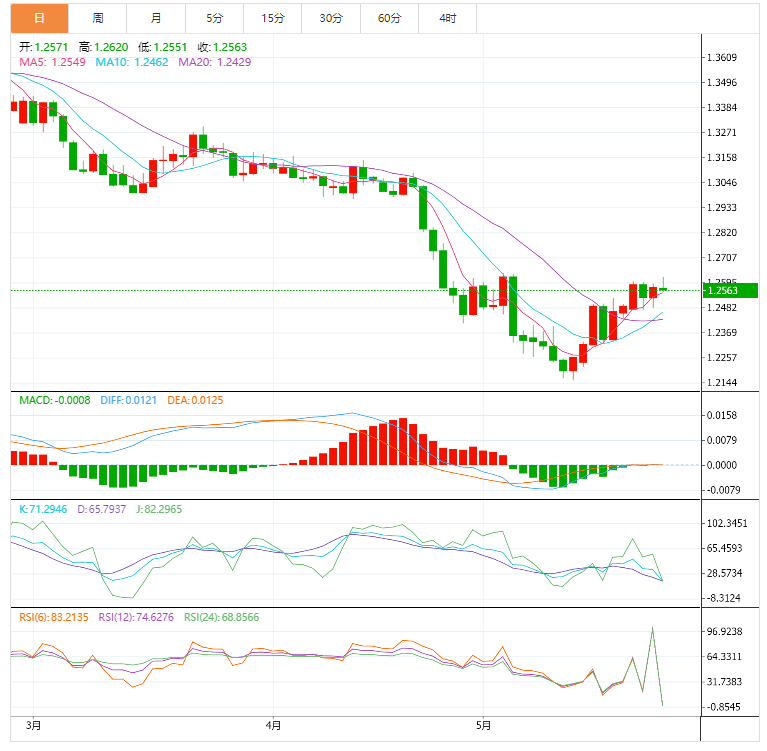Click the 3月 date axis marker
Viewport: 767px width, 751px height.
point(33,726)
